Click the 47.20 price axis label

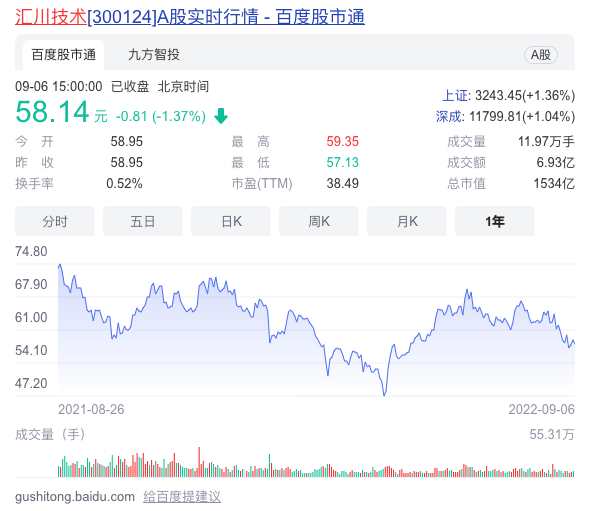coord(31,383)
